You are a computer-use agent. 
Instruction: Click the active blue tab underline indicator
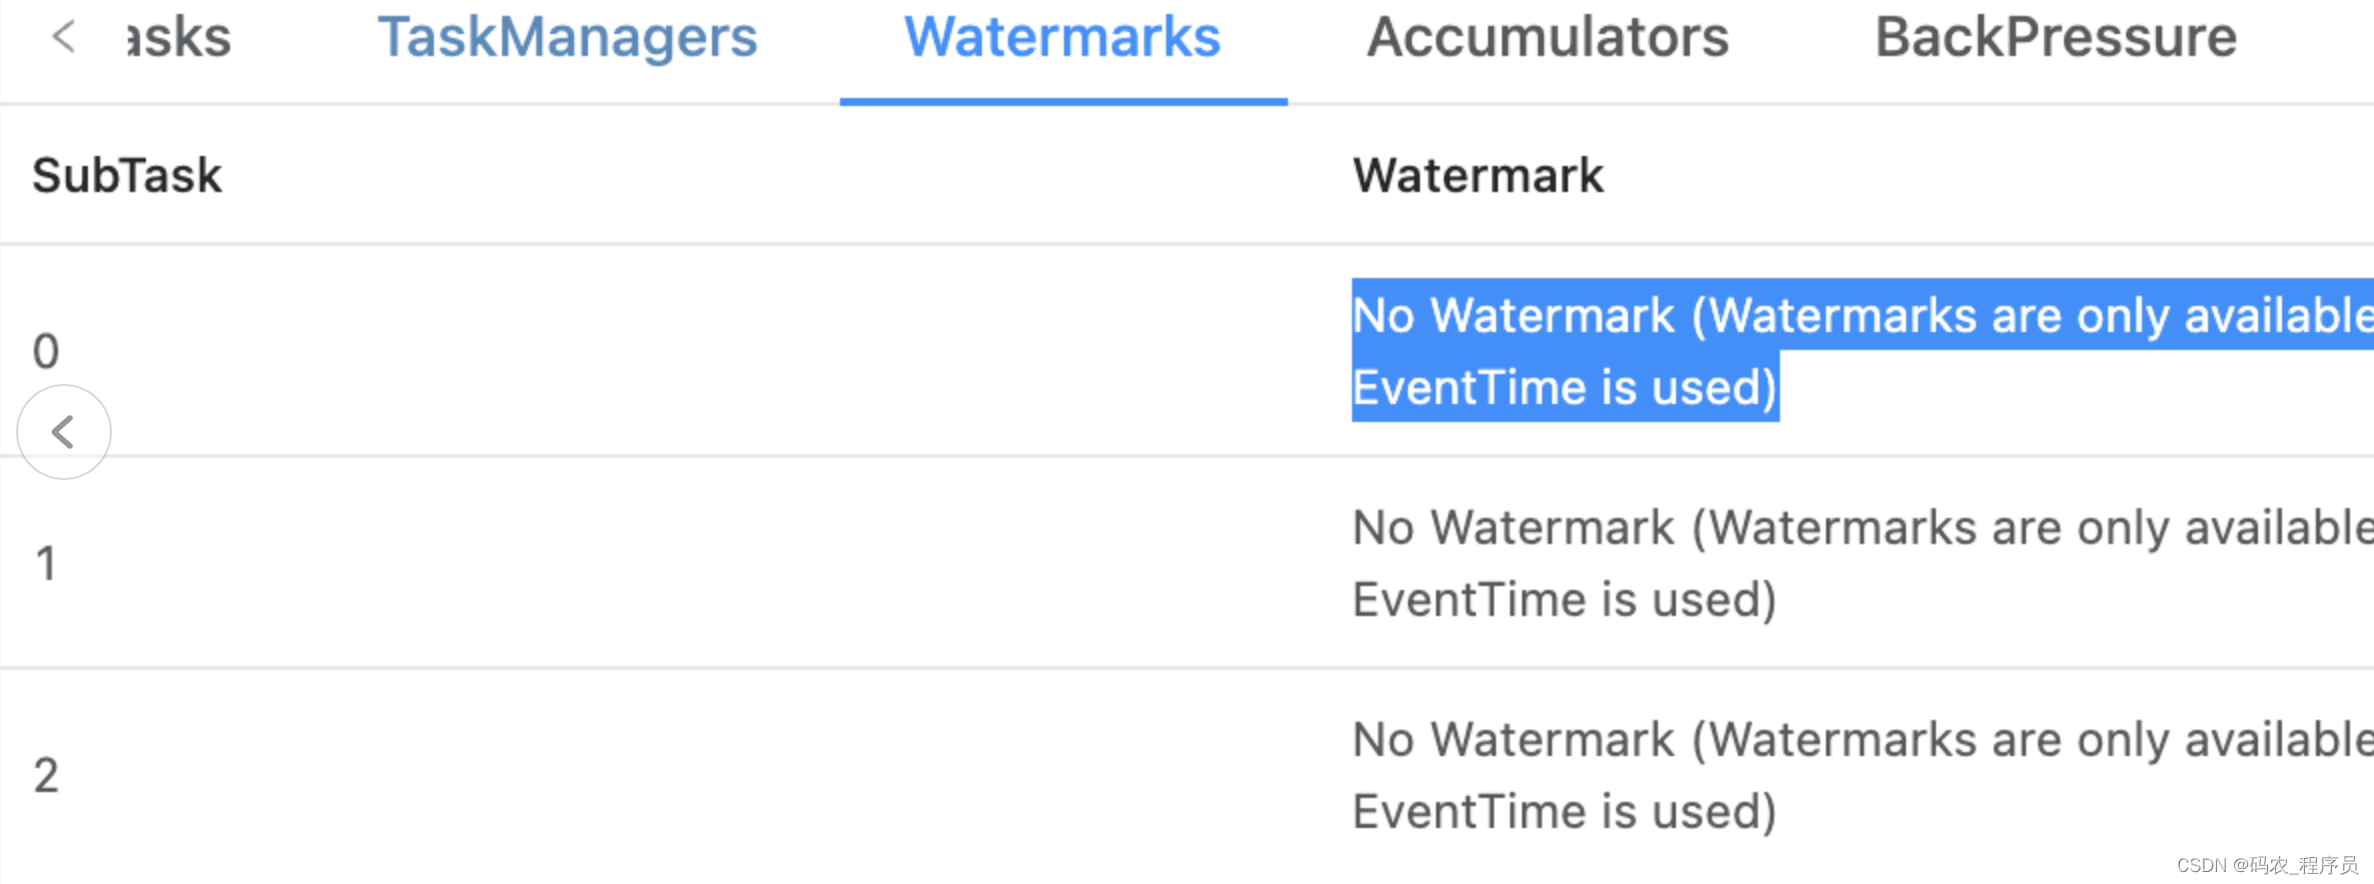[1063, 99]
